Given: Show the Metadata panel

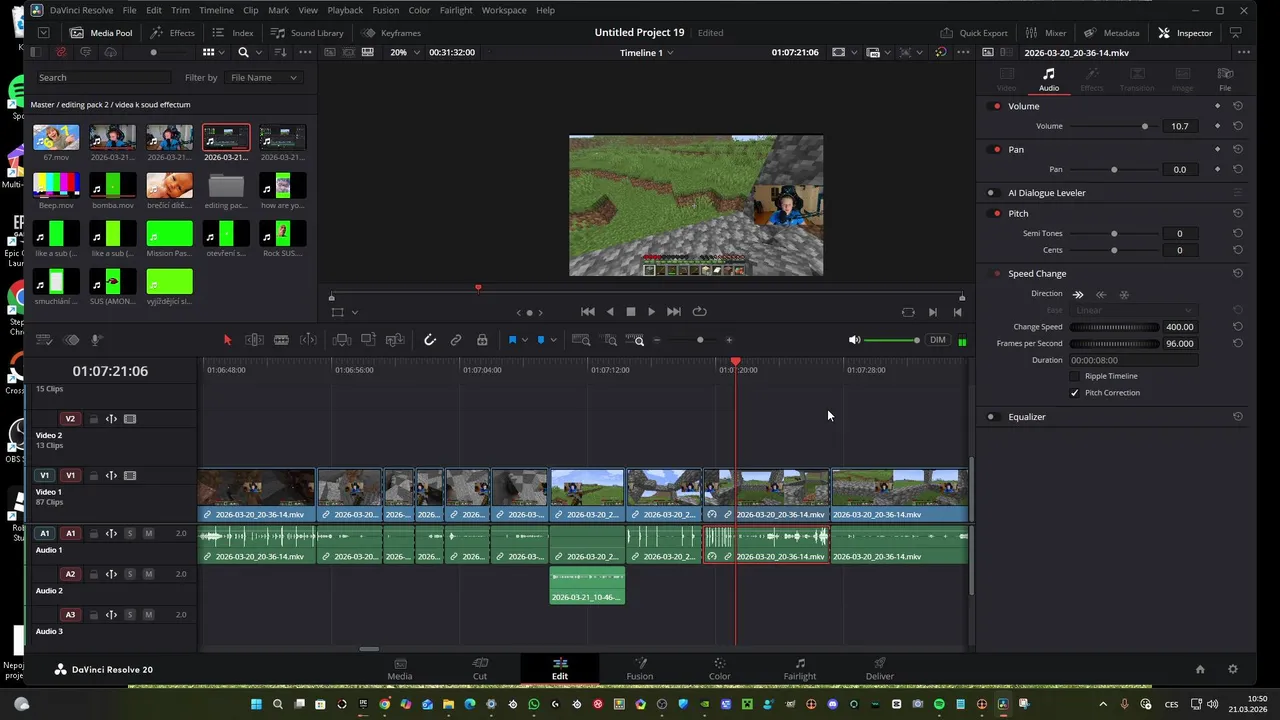Looking at the screenshot, I should coord(1112,33).
